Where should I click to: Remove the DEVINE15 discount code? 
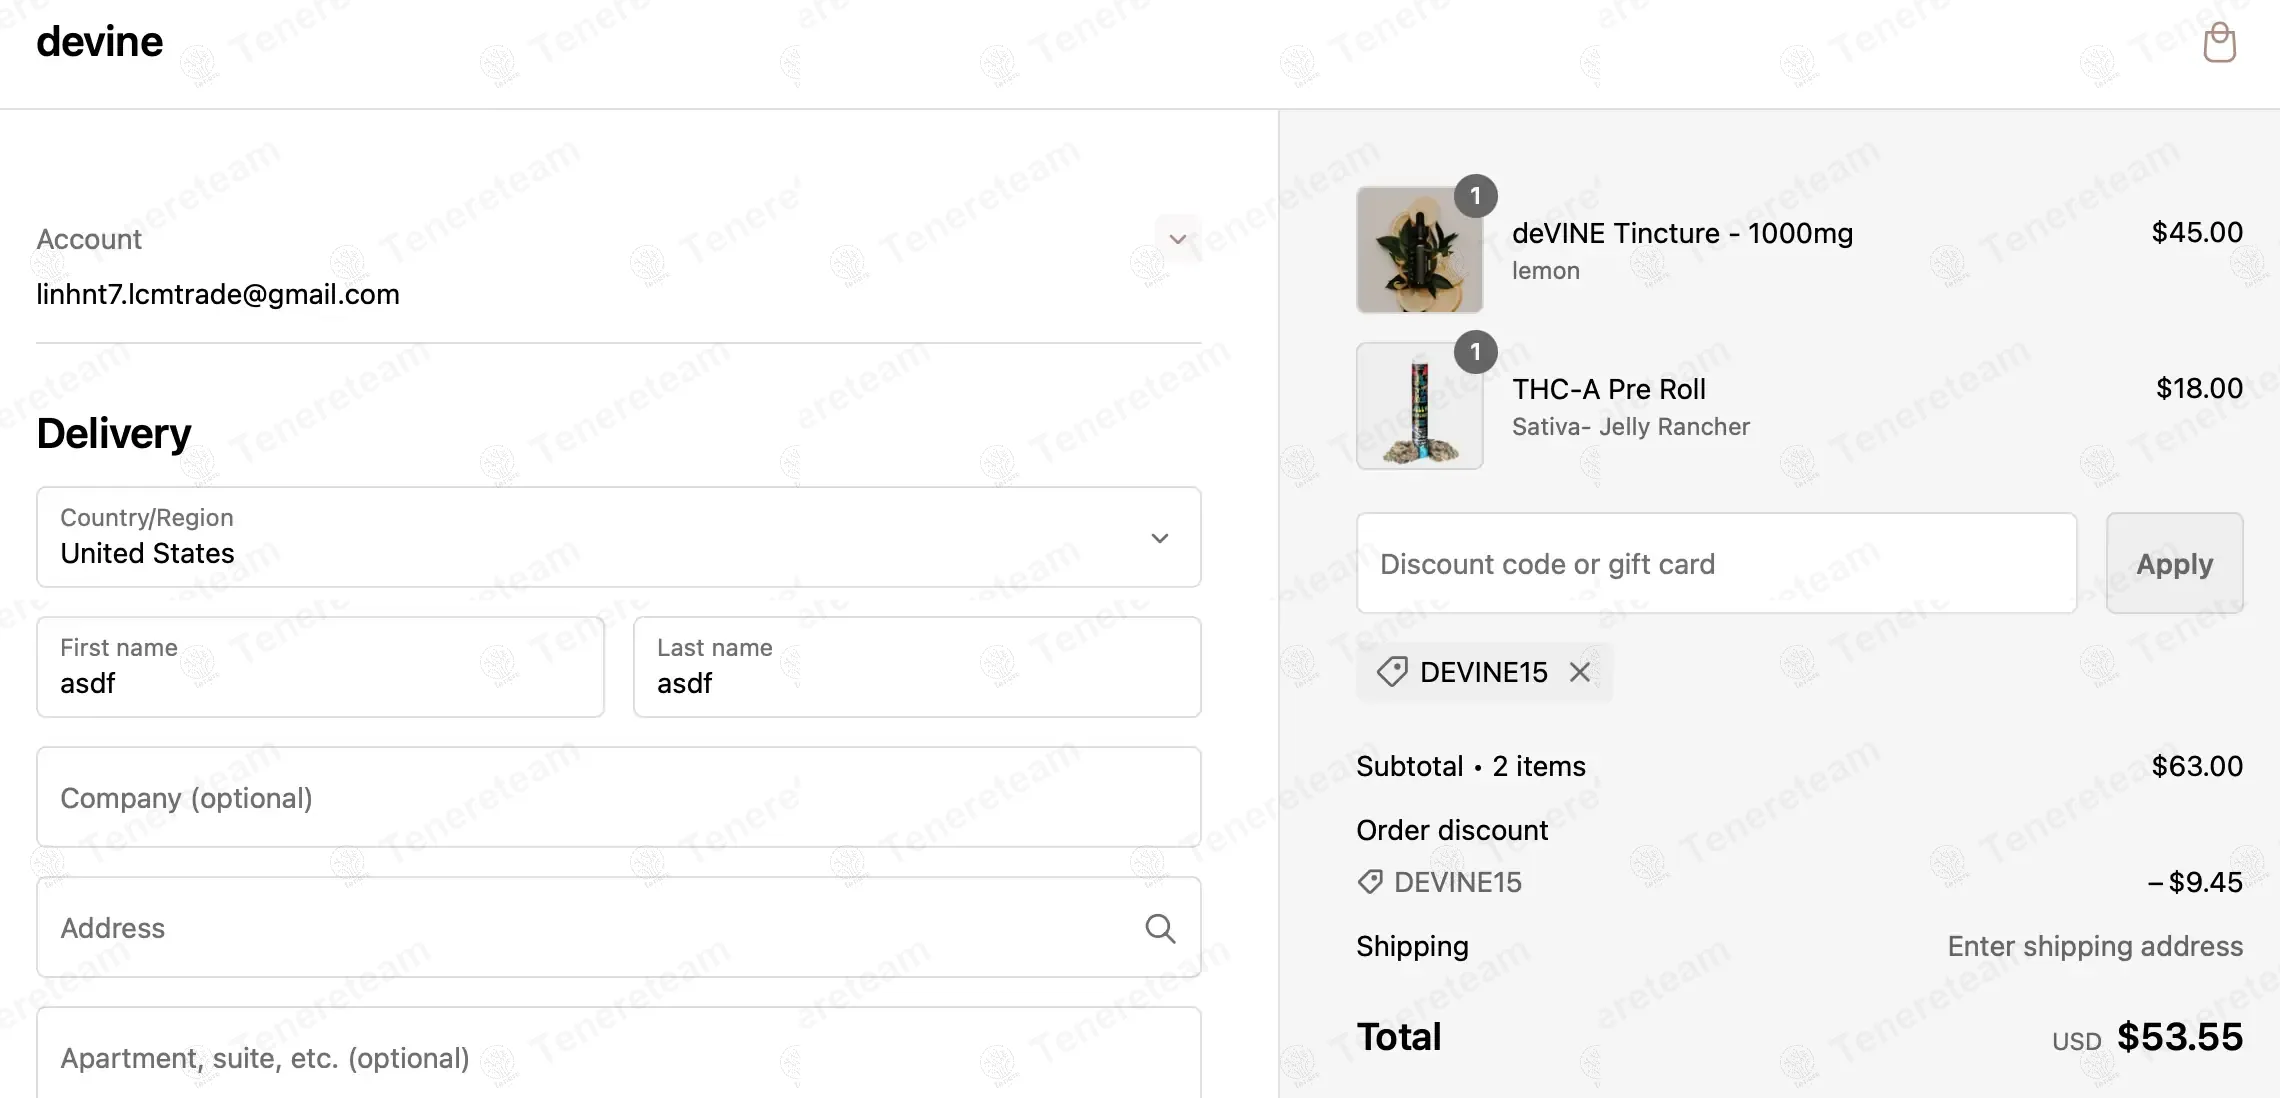[x=1580, y=672]
